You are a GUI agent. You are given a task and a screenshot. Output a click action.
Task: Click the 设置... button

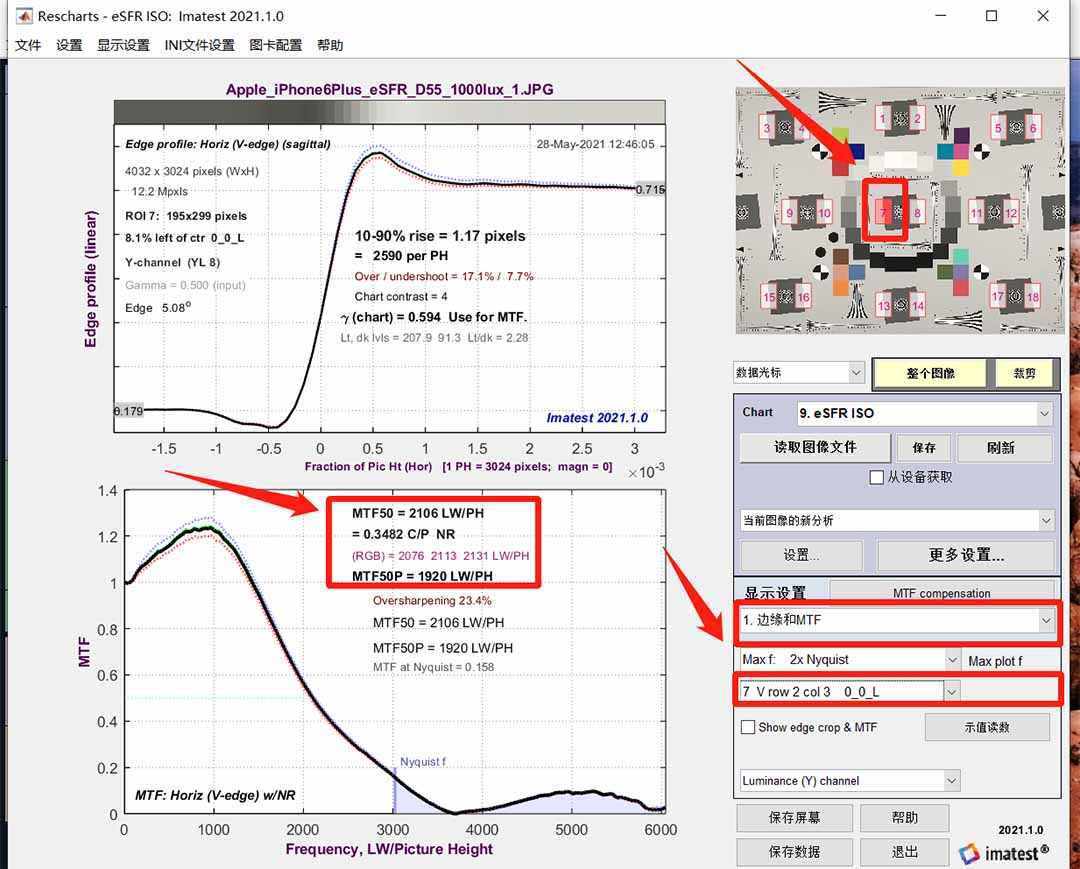click(x=801, y=555)
